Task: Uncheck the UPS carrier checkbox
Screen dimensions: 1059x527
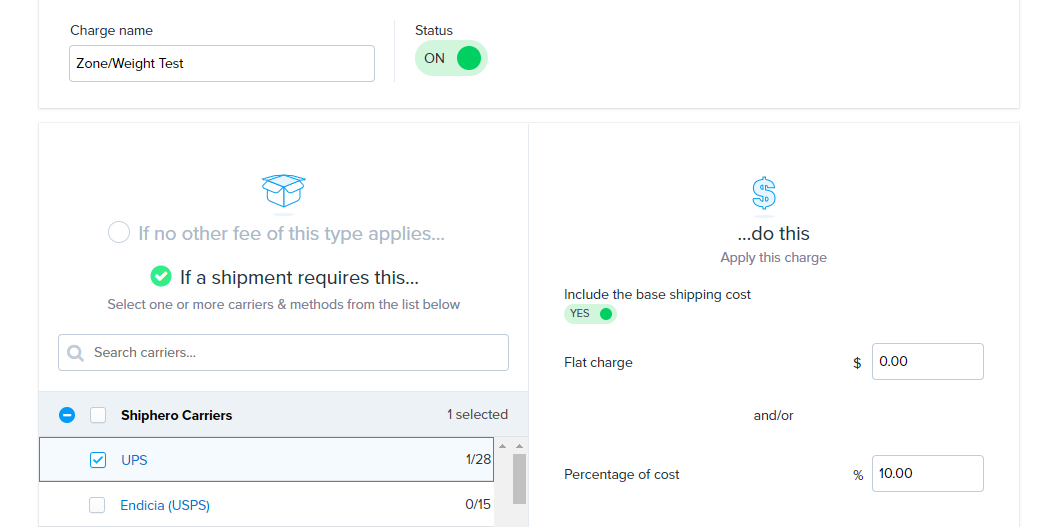Action: click(98, 460)
